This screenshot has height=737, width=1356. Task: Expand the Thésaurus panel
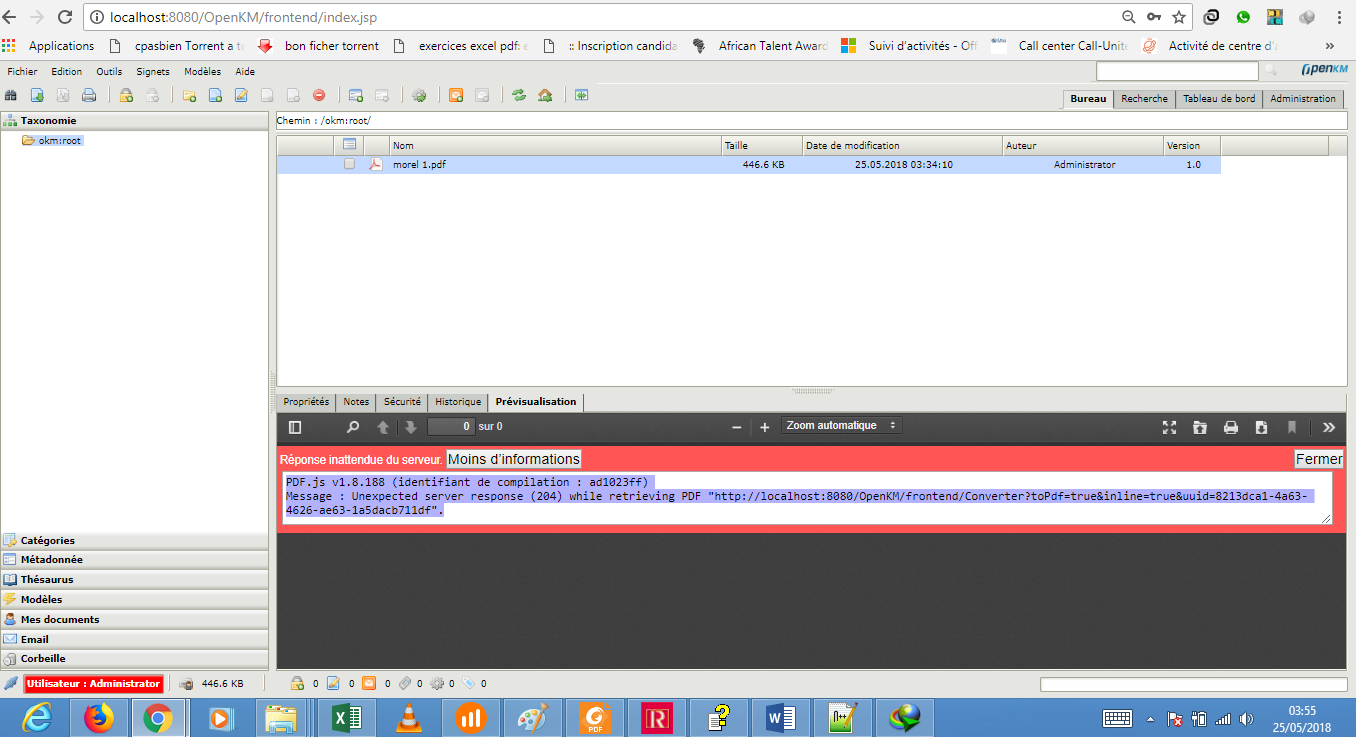coord(46,580)
